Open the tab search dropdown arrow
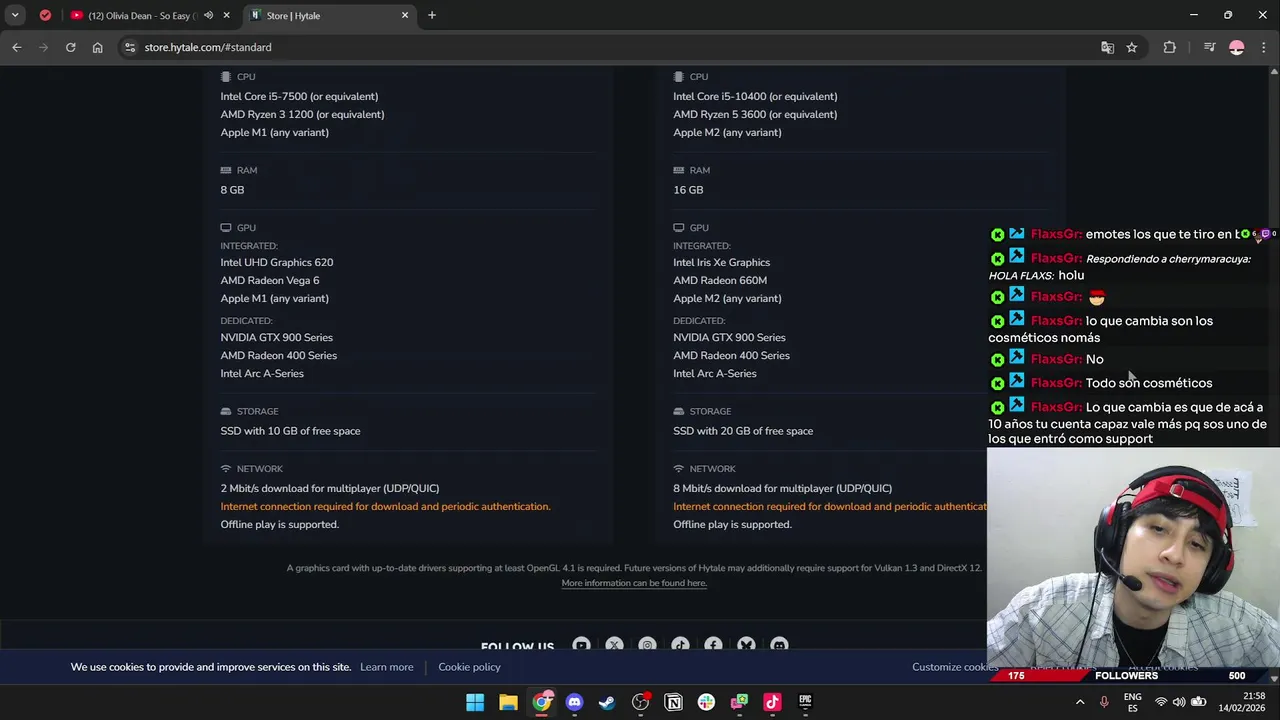This screenshot has height=720, width=1280. [x=15, y=15]
